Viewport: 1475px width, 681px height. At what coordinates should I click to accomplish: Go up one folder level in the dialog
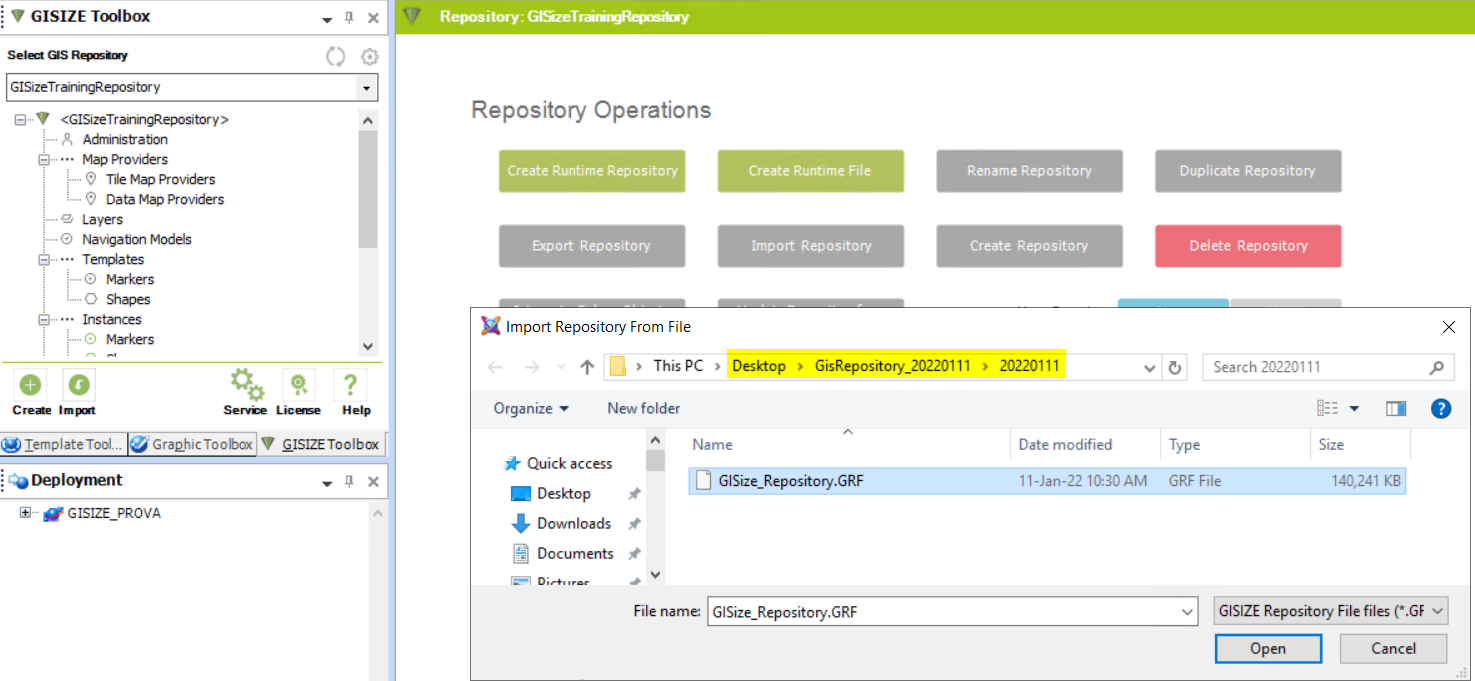pyautogui.click(x=587, y=367)
